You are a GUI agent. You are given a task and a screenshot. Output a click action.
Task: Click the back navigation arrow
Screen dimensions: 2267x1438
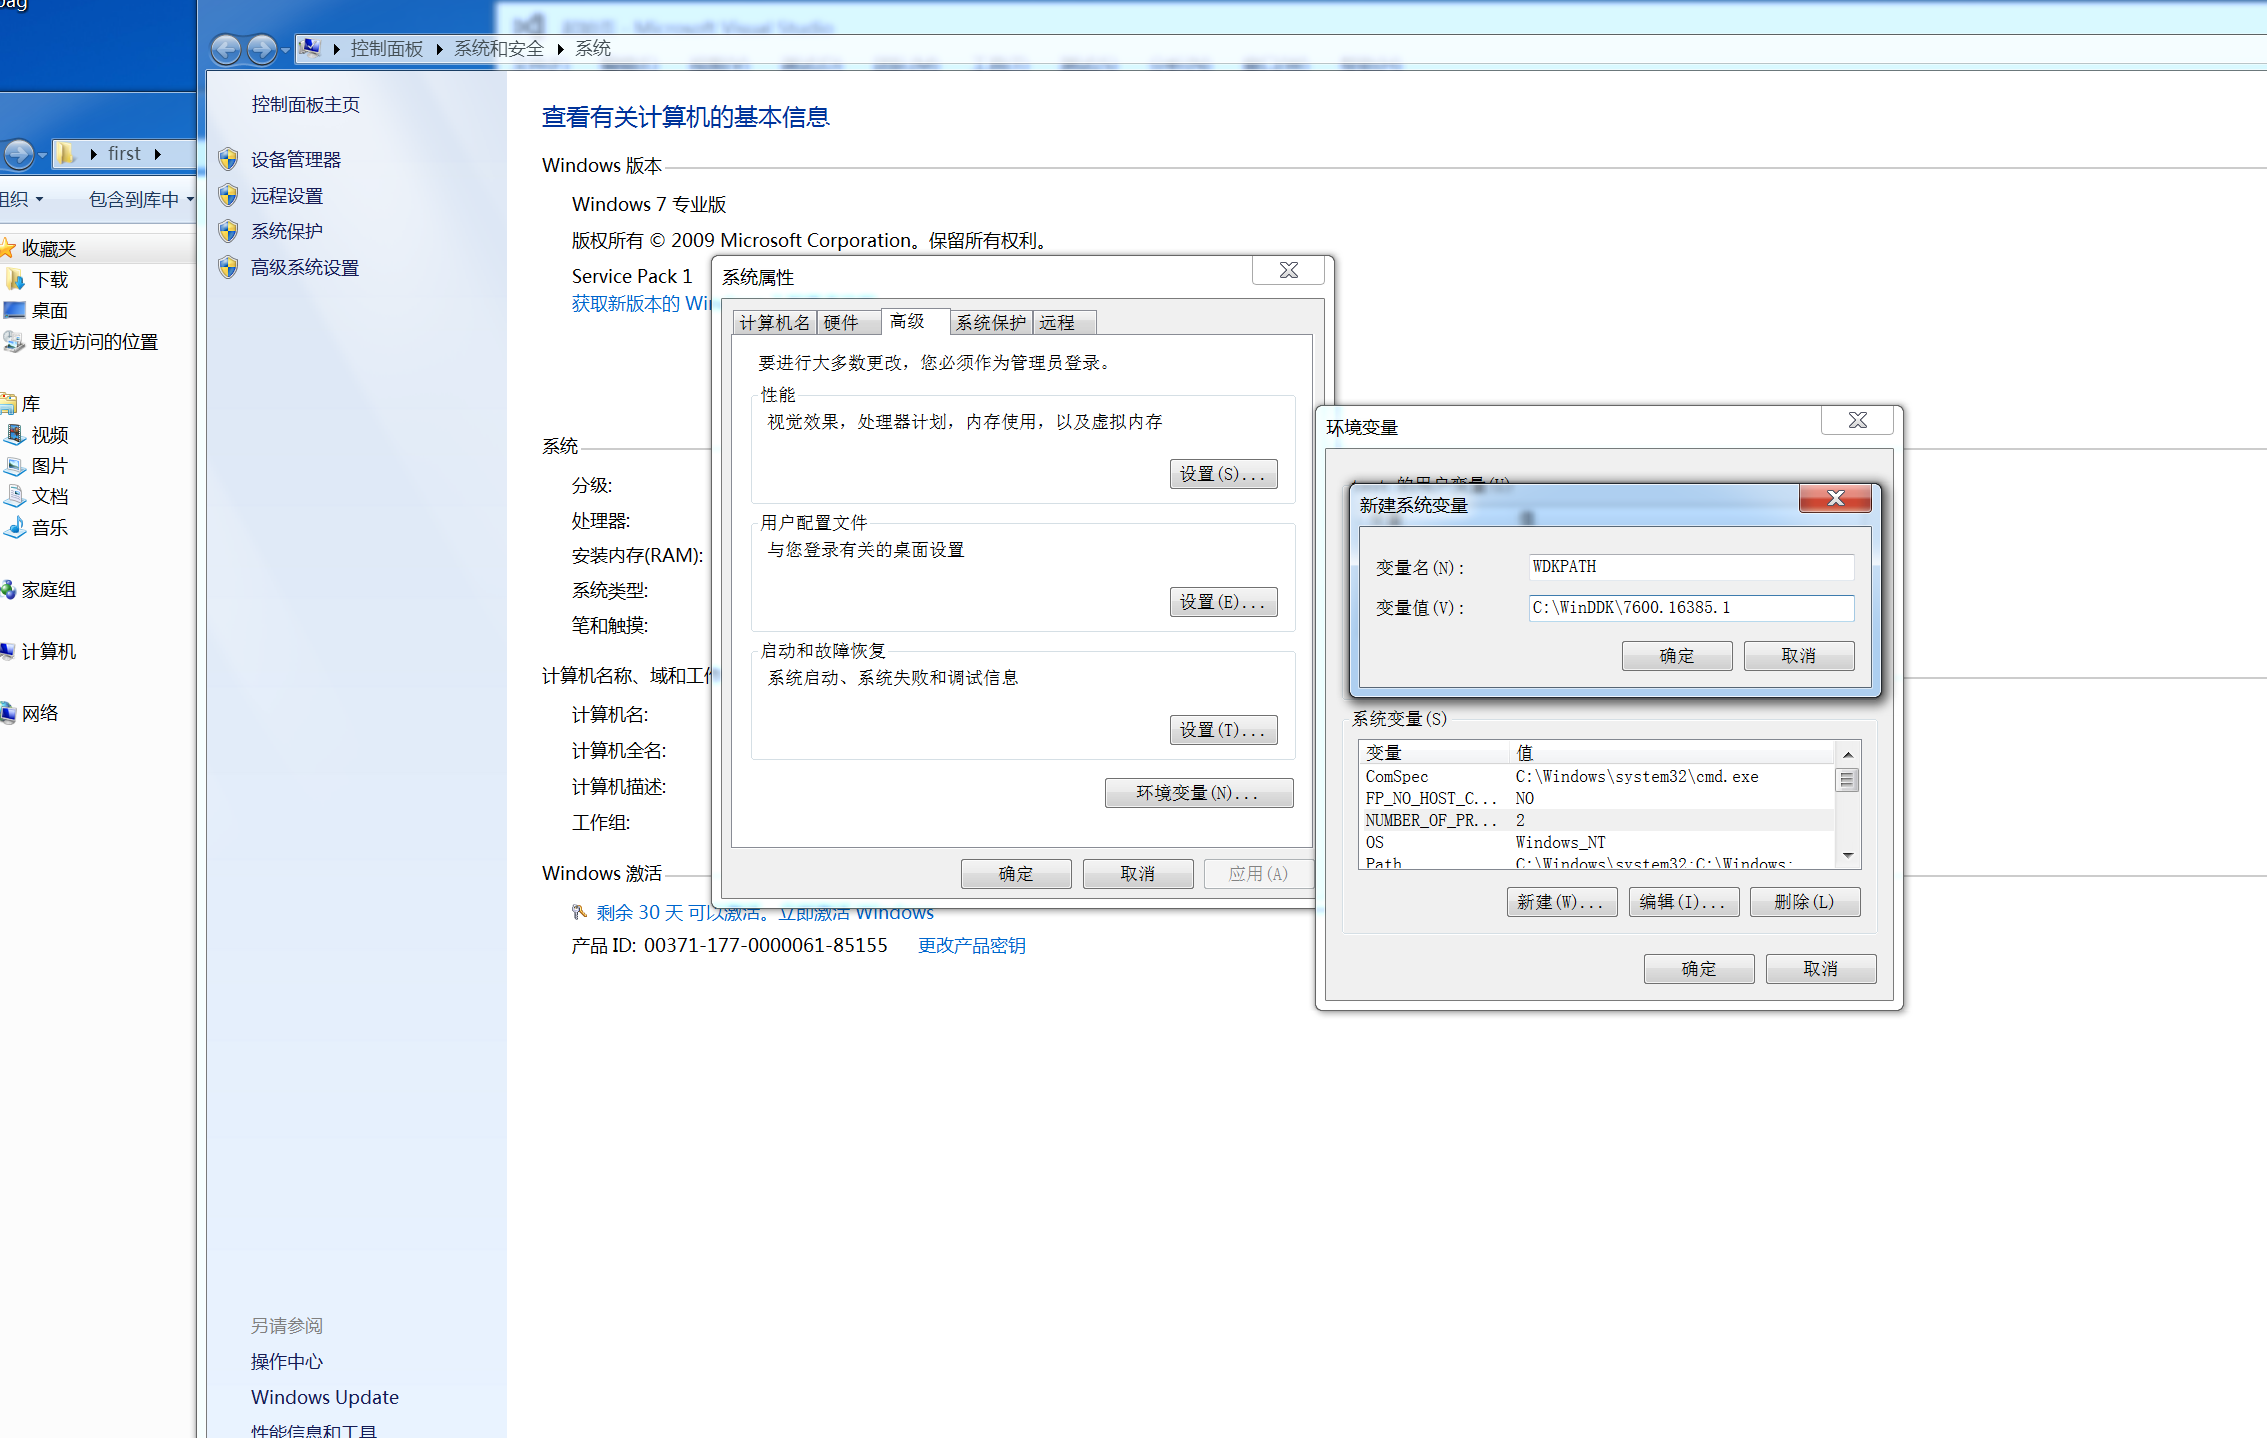pyautogui.click(x=226, y=48)
